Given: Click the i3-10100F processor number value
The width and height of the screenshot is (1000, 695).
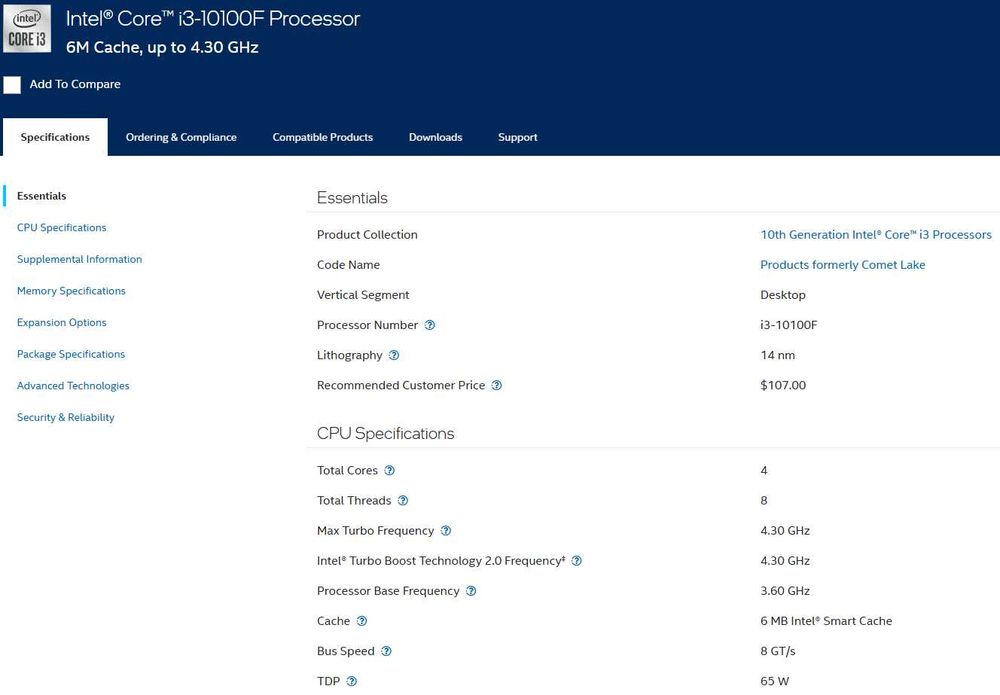Looking at the screenshot, I should point(789,325).
